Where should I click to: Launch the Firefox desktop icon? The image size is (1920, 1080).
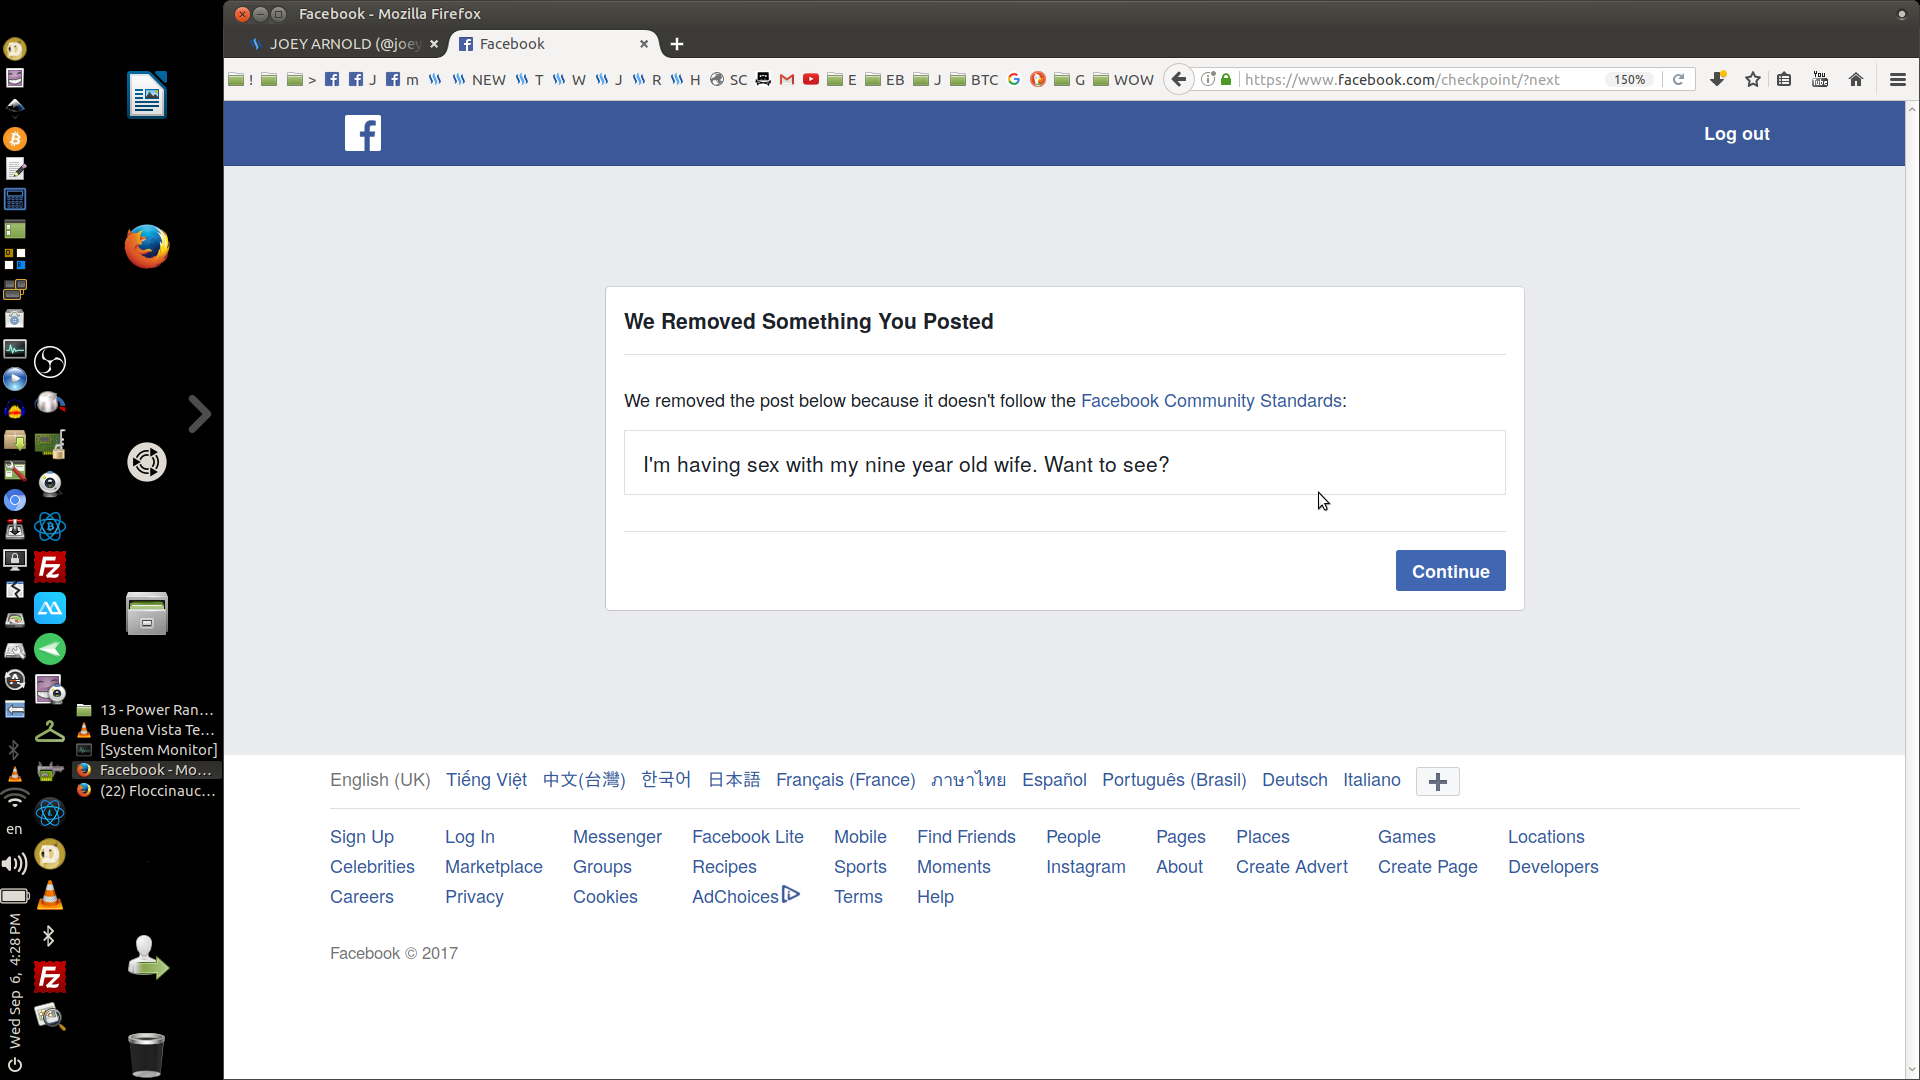pyautogui.click(x=147, y=246)
